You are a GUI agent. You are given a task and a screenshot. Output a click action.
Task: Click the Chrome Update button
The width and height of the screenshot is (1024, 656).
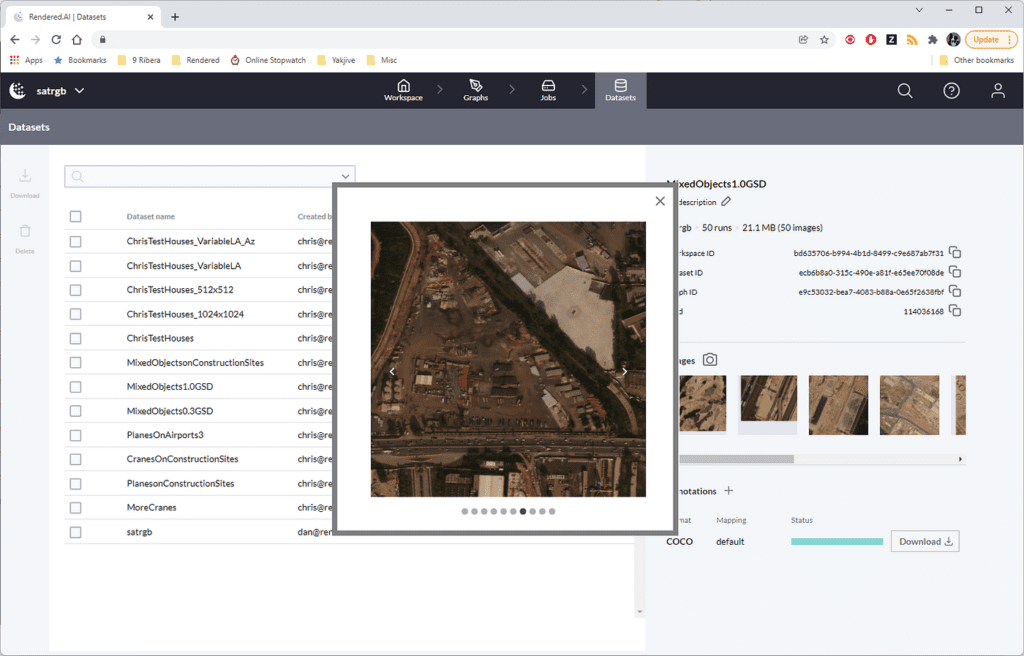tap(991, 40)
